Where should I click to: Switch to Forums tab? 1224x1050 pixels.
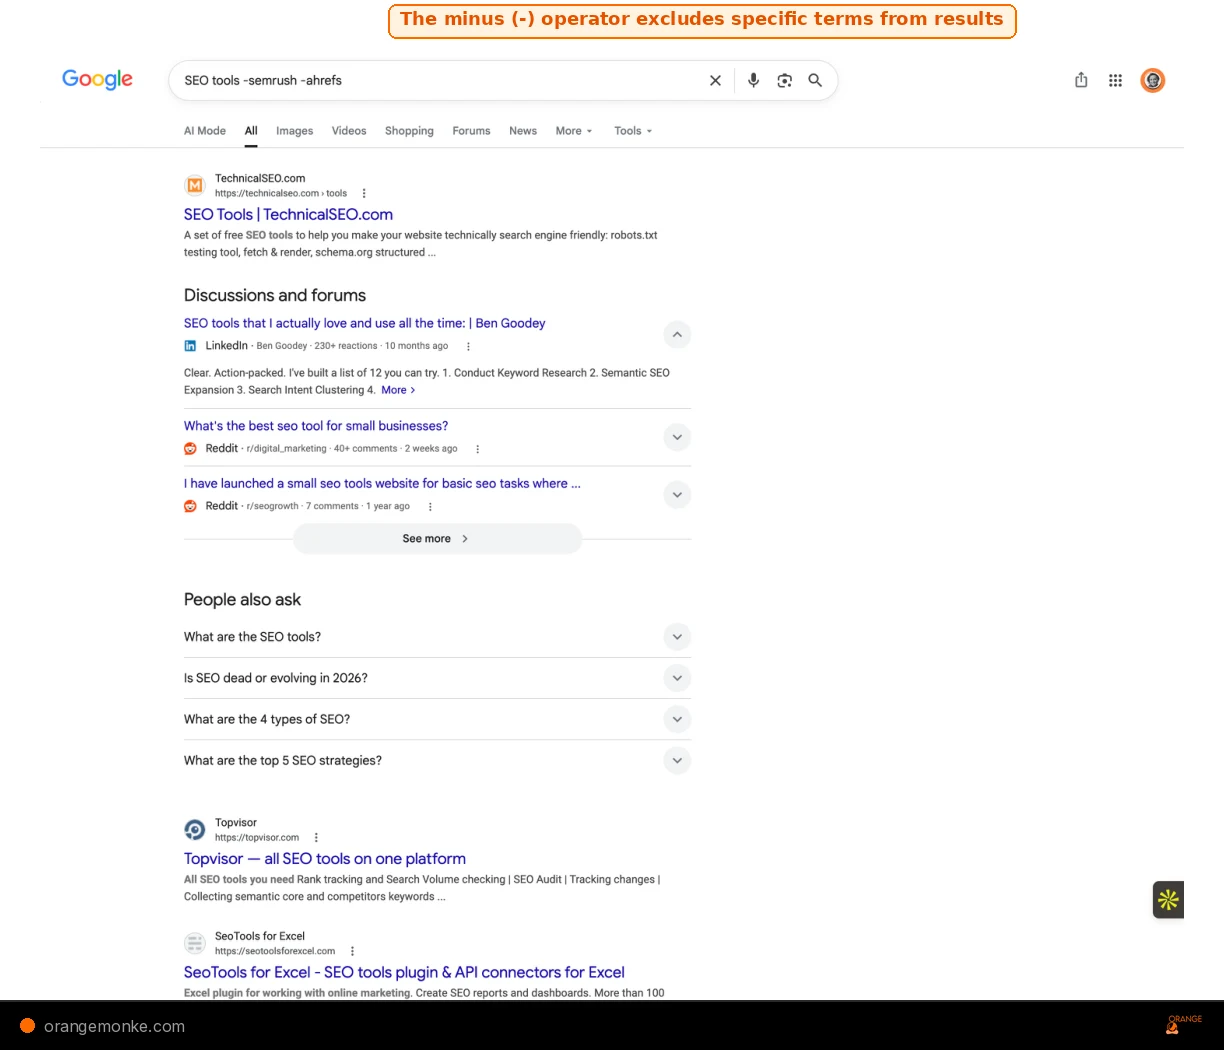click(x=471, y=131)
